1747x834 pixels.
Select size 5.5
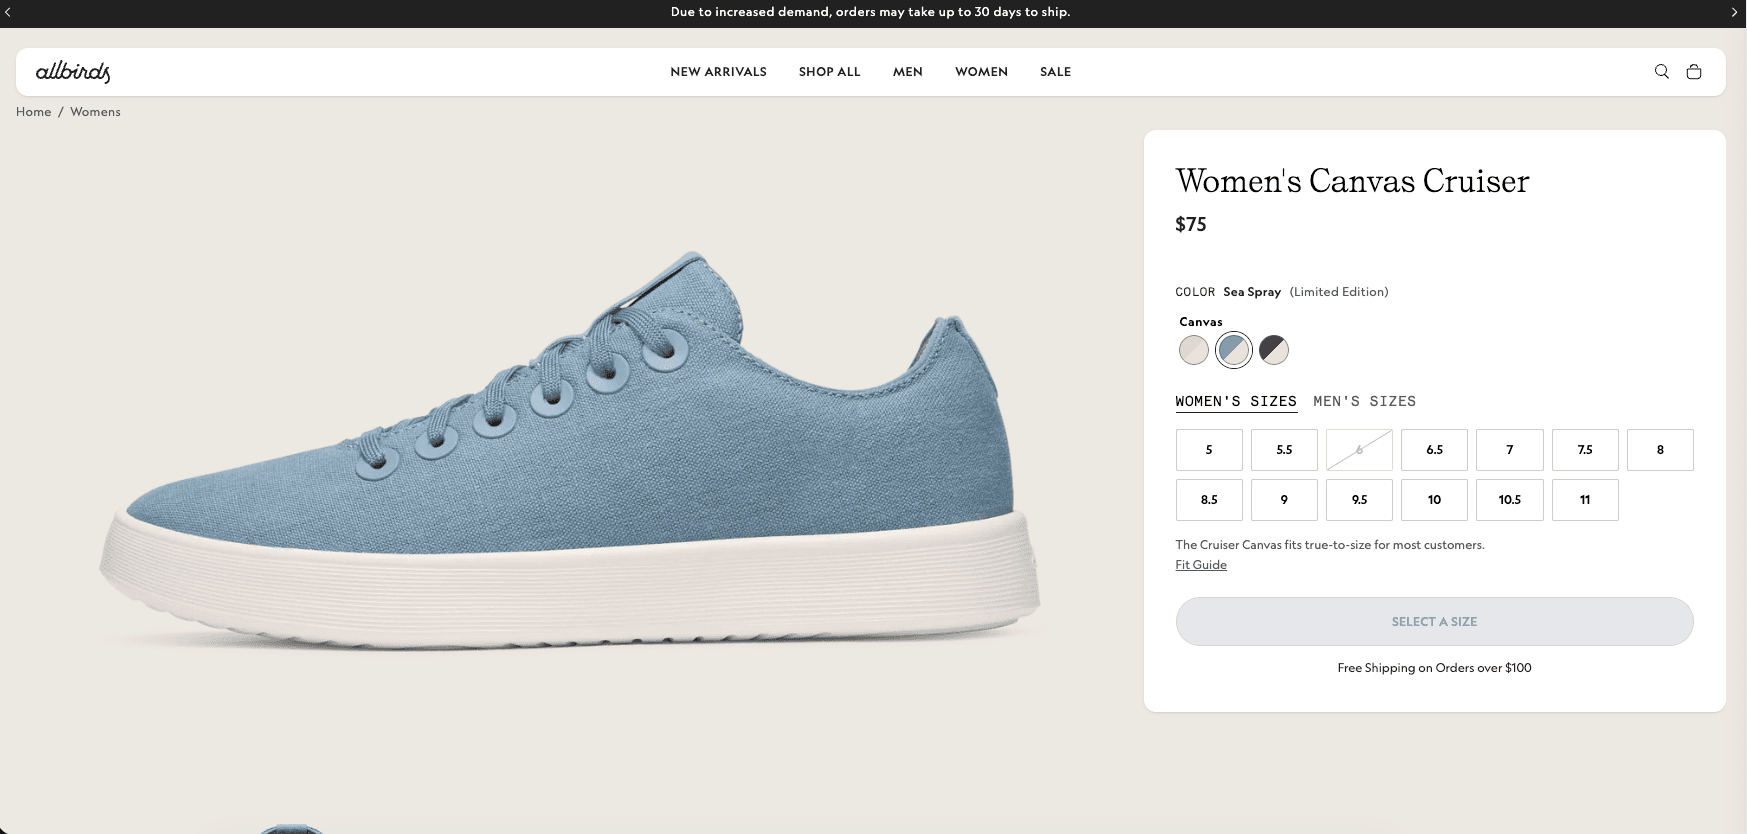(1284, 450)
